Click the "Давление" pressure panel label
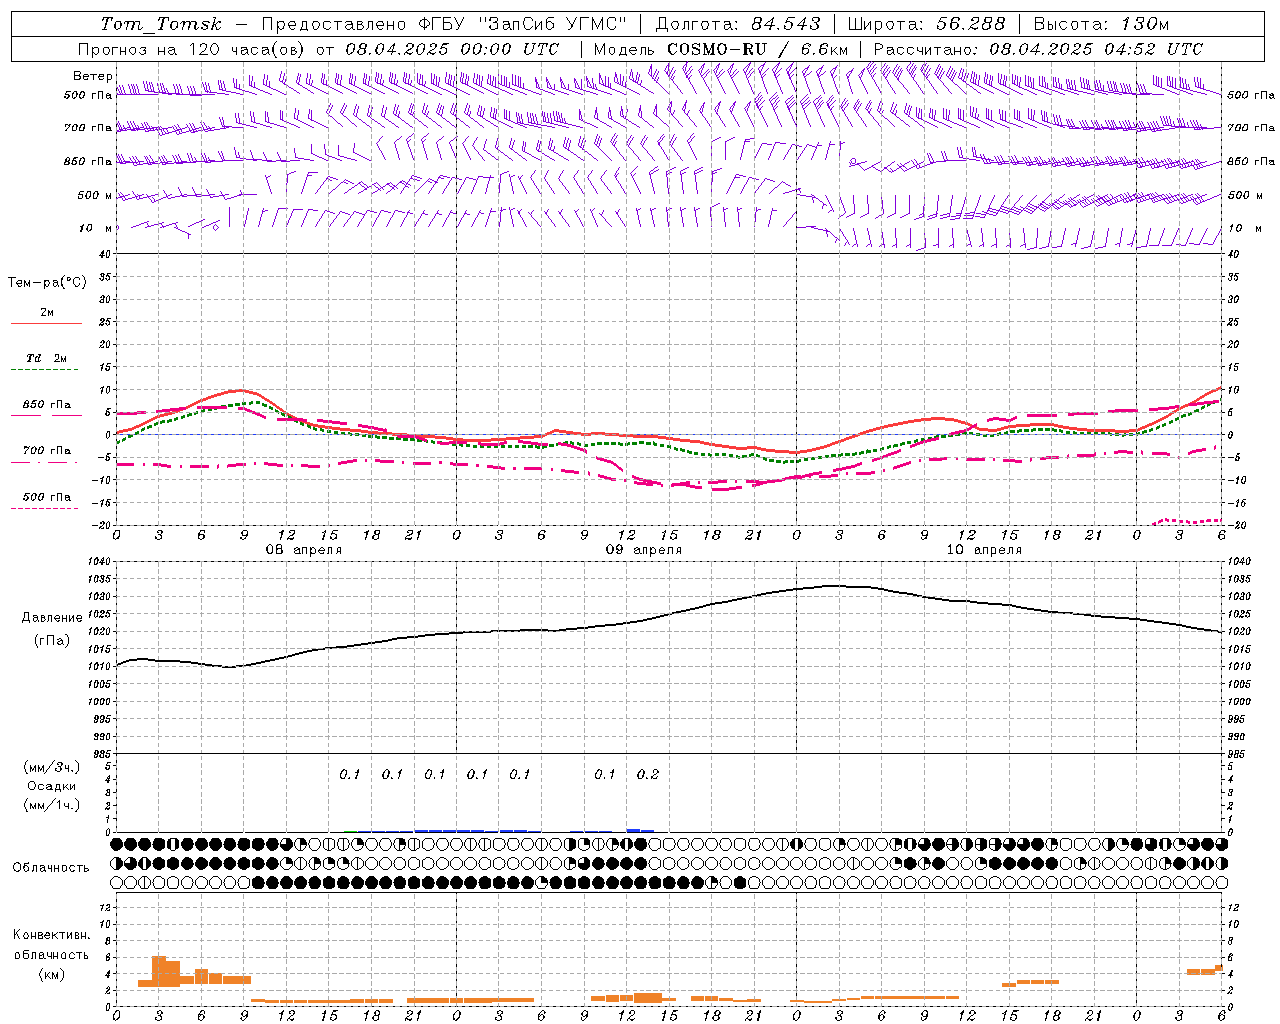The height and width of the screenshot is (1024, 1280). click(52, 617)
